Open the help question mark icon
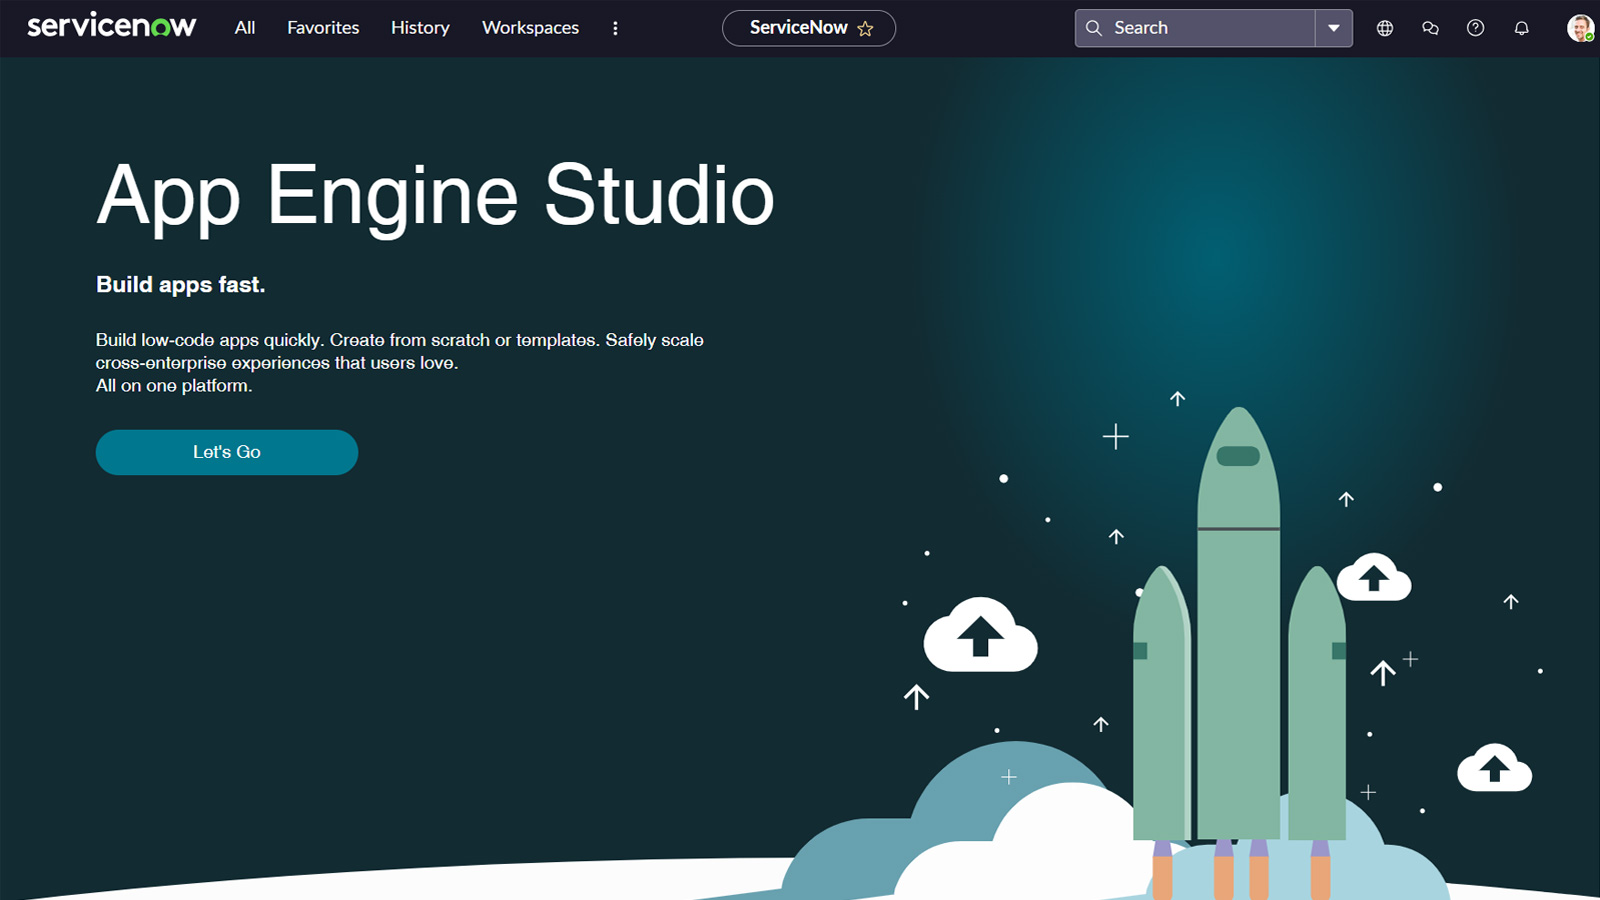 (x=1475, y=28)
